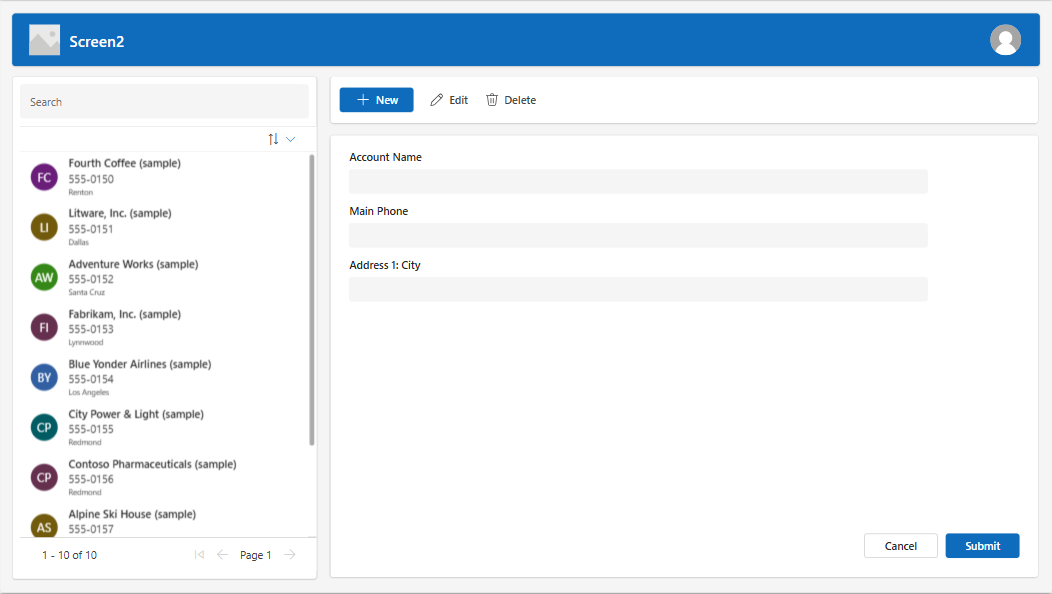Open the user profile avatar
This screenshot has width=1052, height=594.
point(1005,40)
